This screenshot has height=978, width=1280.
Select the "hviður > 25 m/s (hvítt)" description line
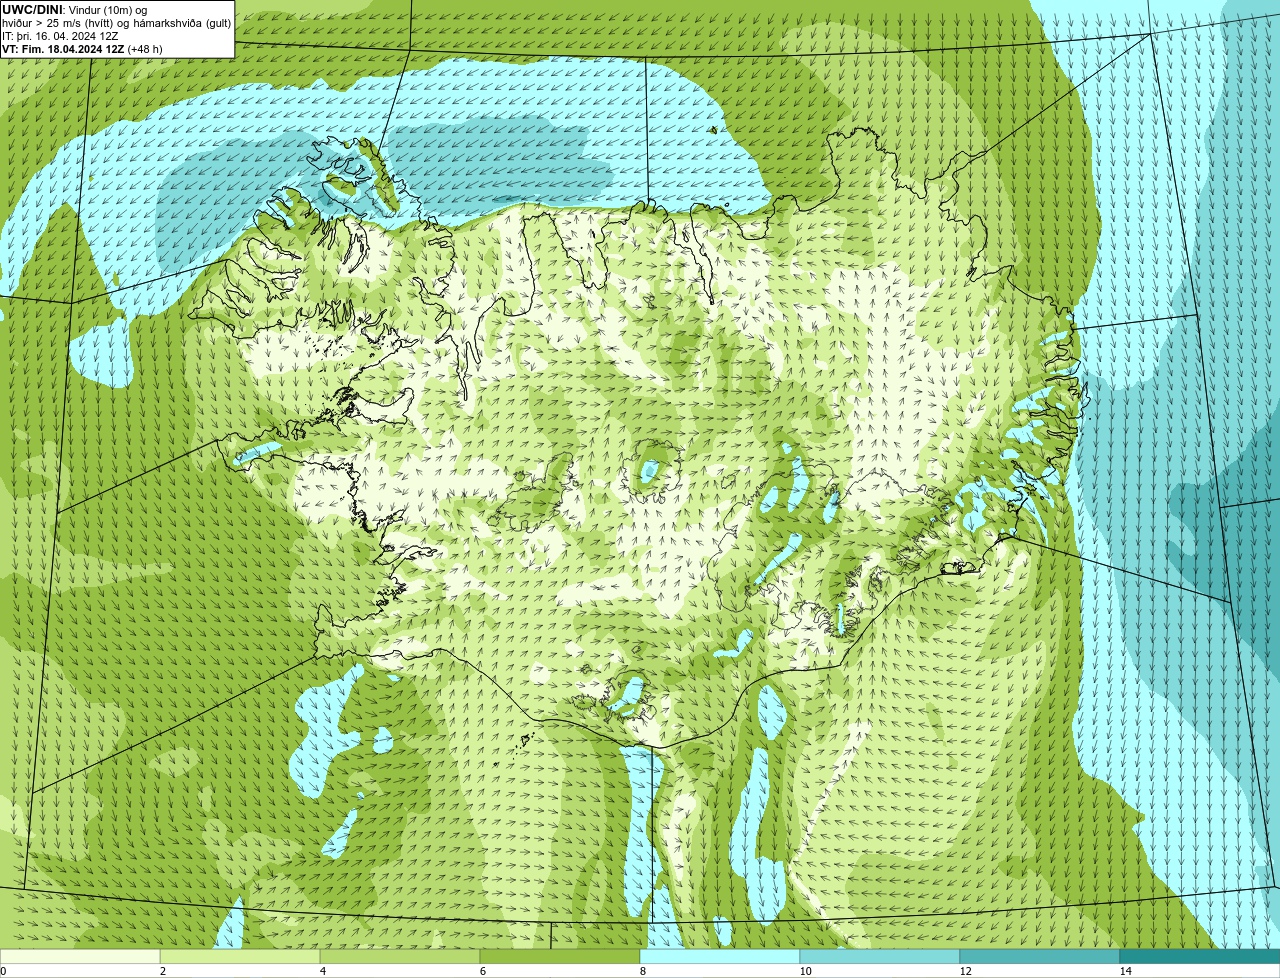(x=117, y=23)
